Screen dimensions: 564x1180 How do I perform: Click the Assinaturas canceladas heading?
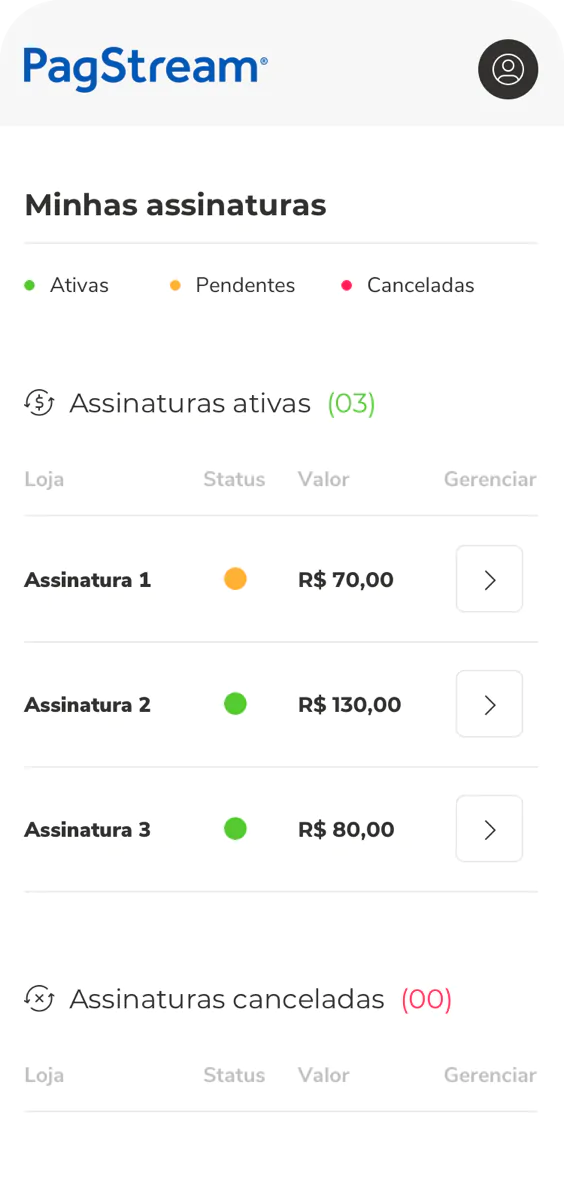click(227, 999)
